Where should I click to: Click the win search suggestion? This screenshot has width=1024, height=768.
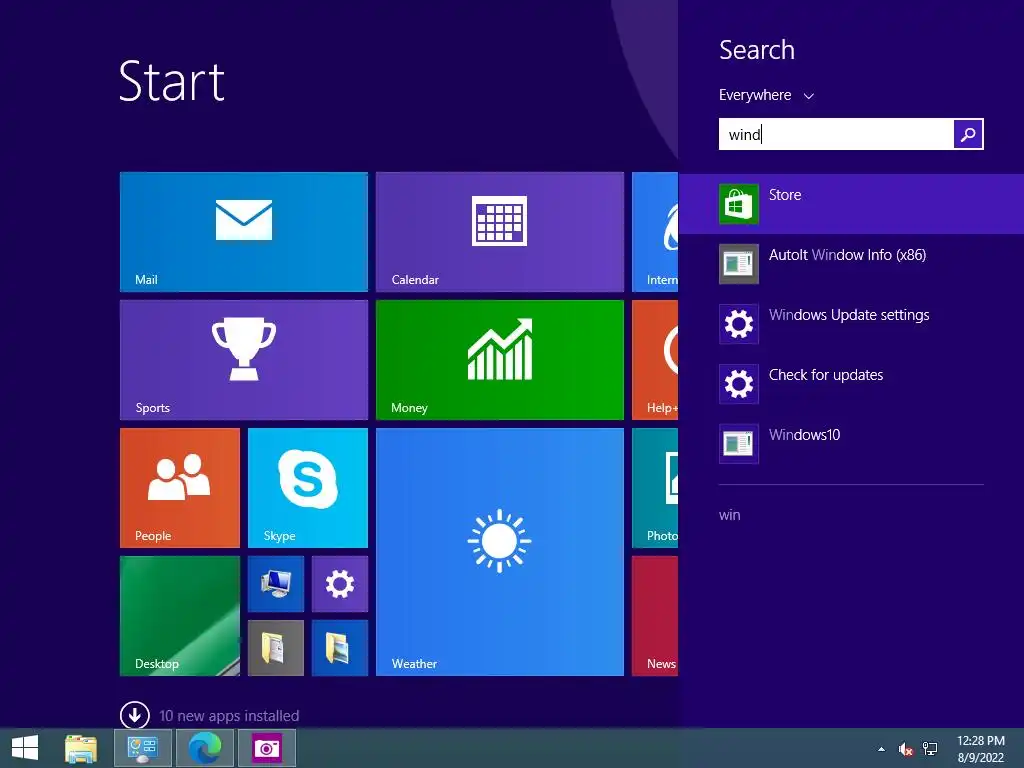[x=729, y=515]
